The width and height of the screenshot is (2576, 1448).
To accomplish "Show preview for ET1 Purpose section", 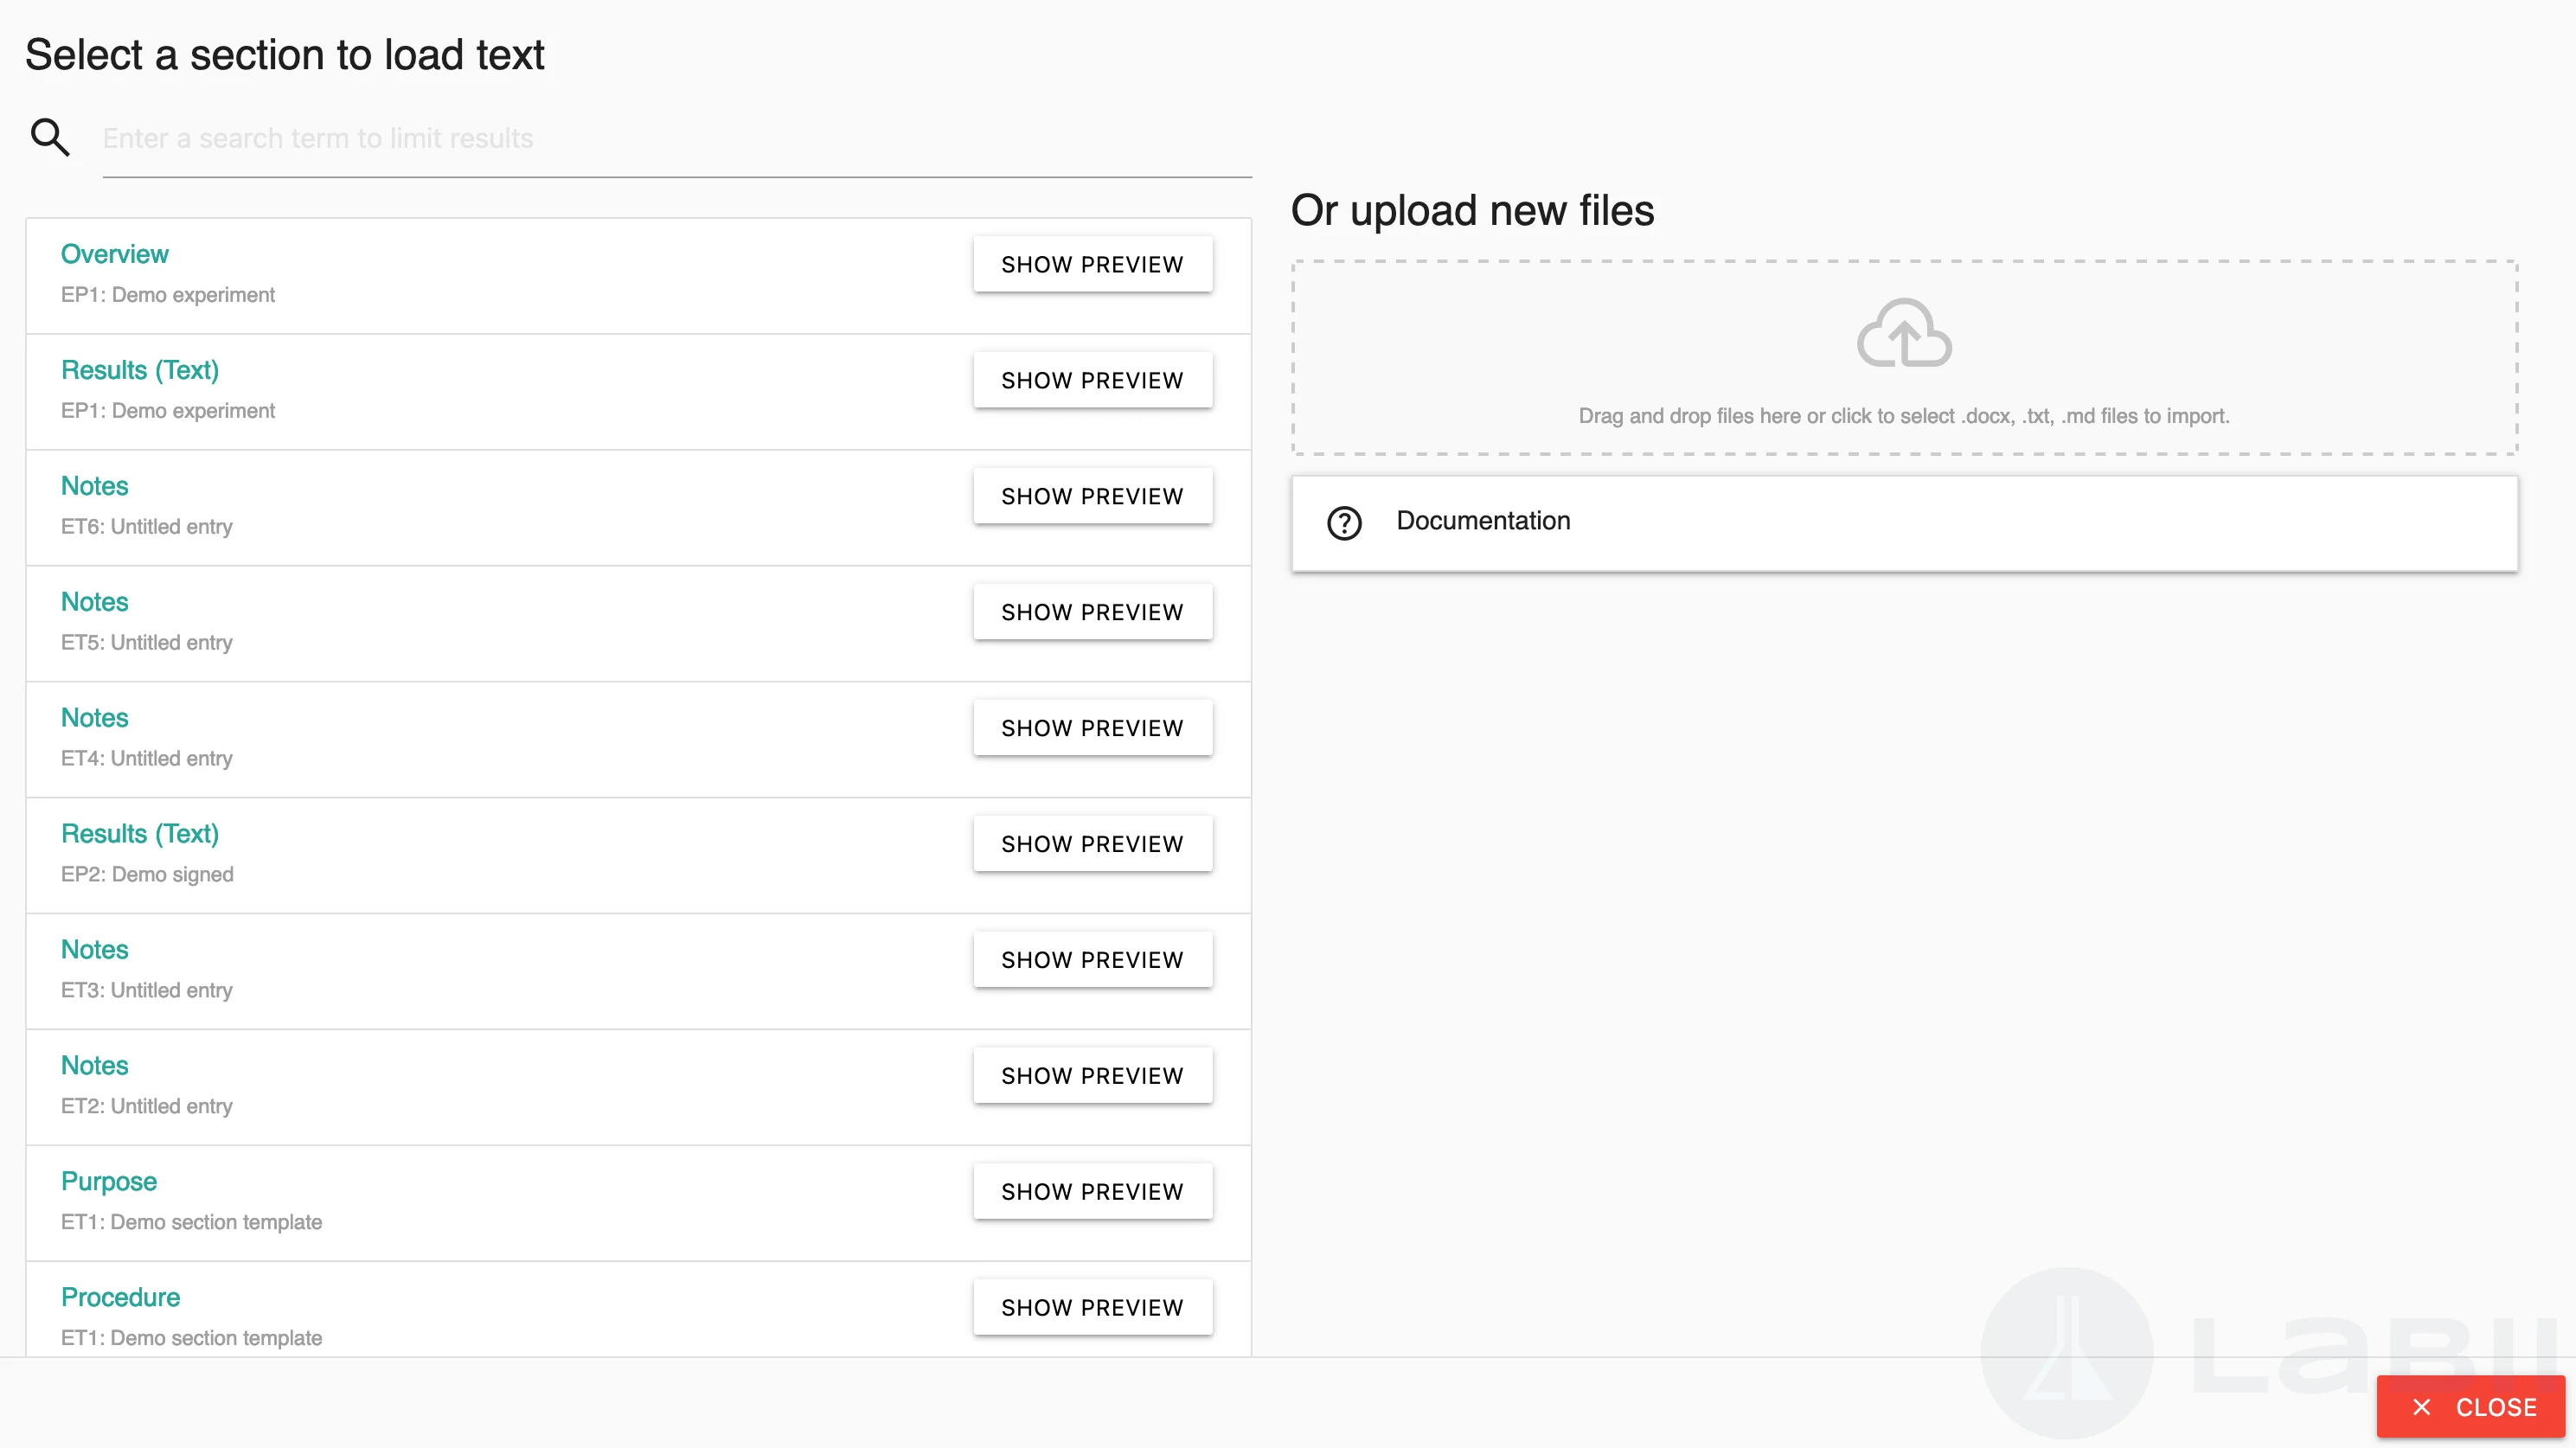I will tap(1092, 1191).
